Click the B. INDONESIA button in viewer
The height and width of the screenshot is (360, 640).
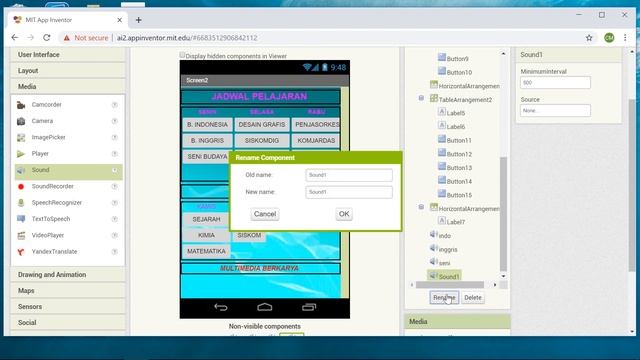(x=207, y=124)
